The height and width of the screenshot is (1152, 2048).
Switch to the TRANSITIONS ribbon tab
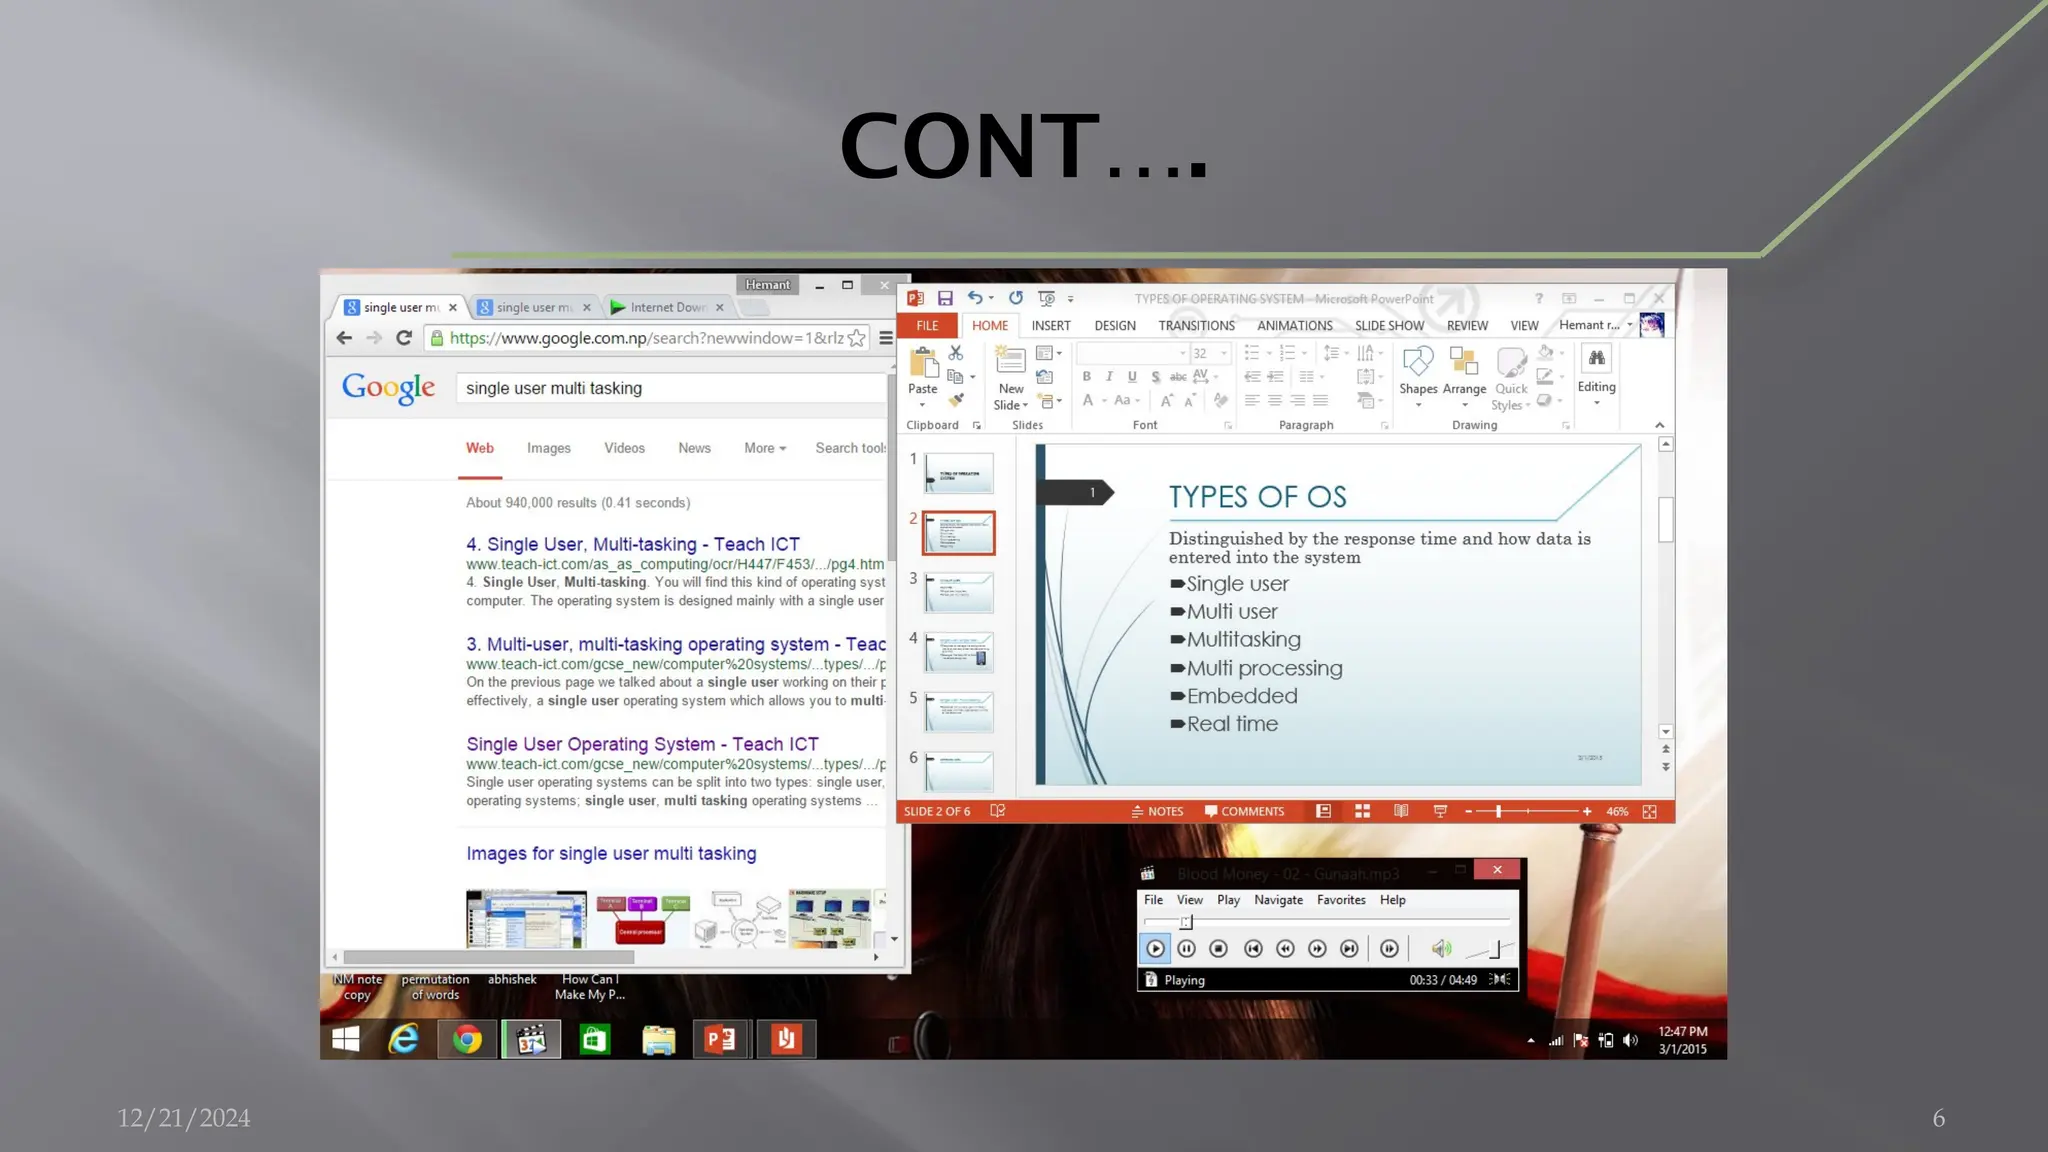(1196, 326)
